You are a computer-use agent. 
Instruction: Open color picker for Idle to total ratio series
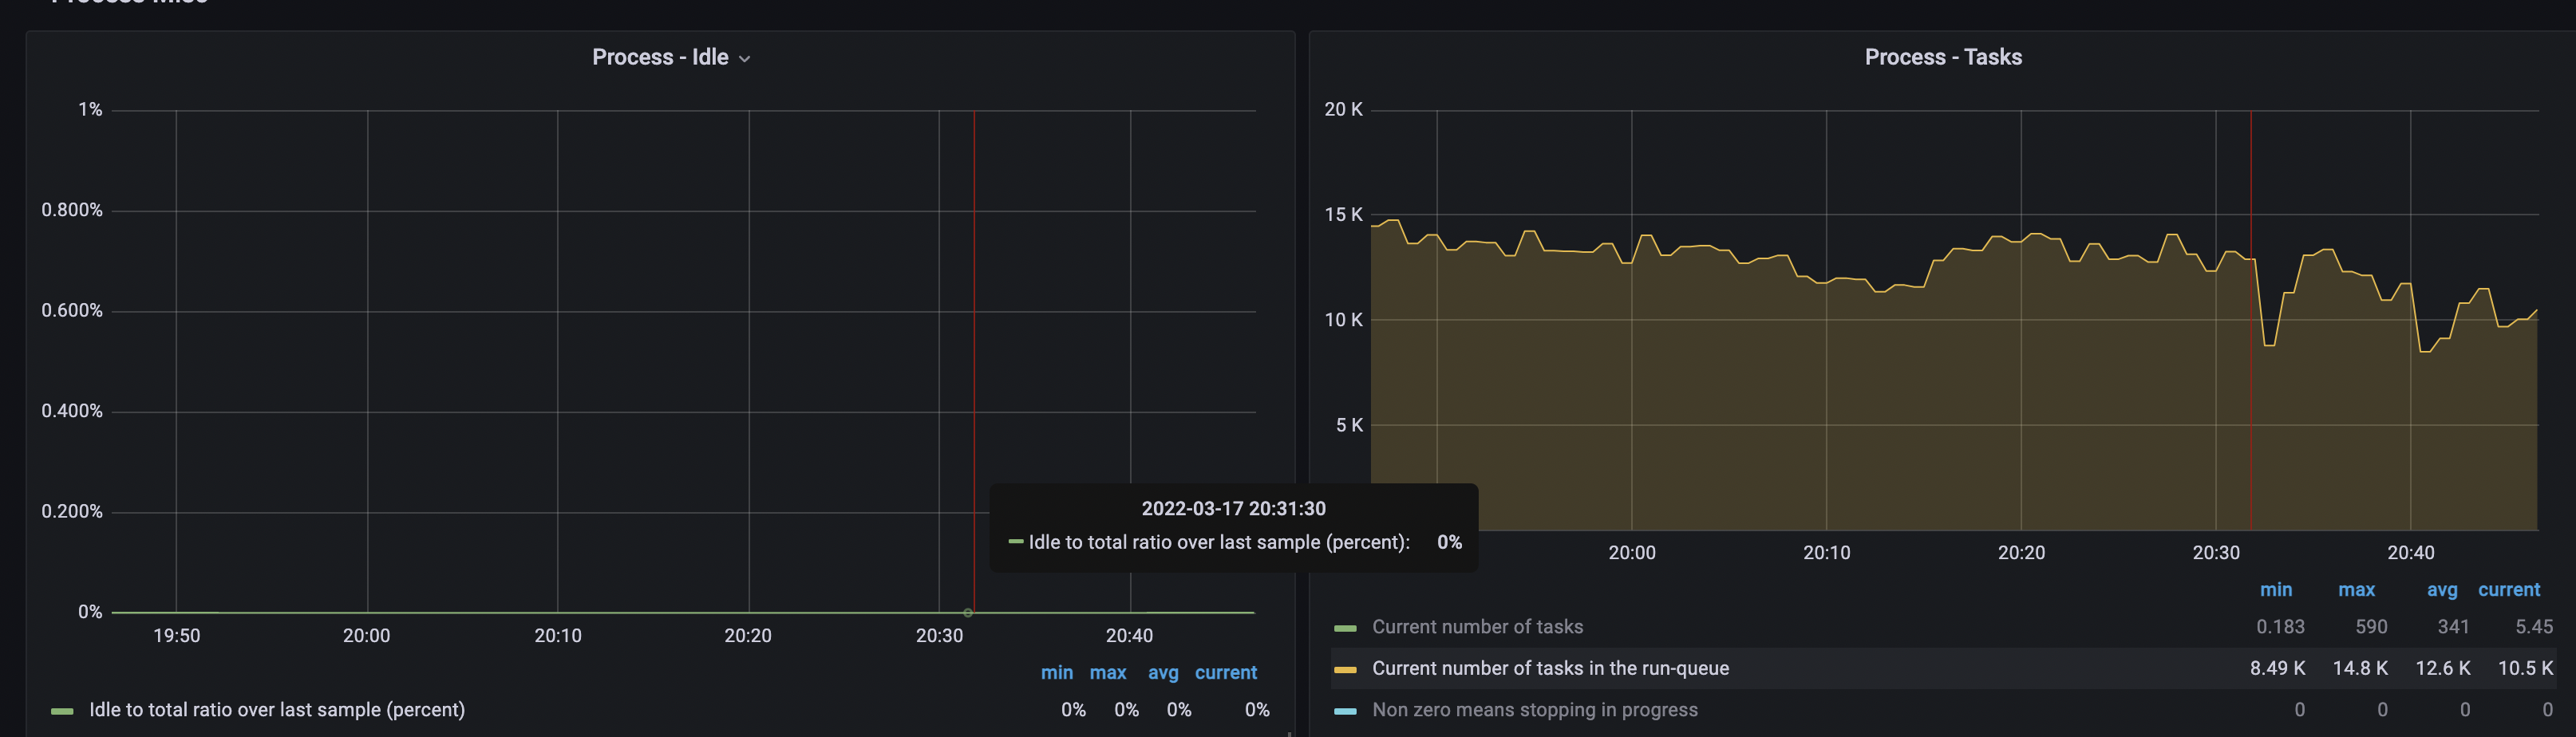point(63,710)
